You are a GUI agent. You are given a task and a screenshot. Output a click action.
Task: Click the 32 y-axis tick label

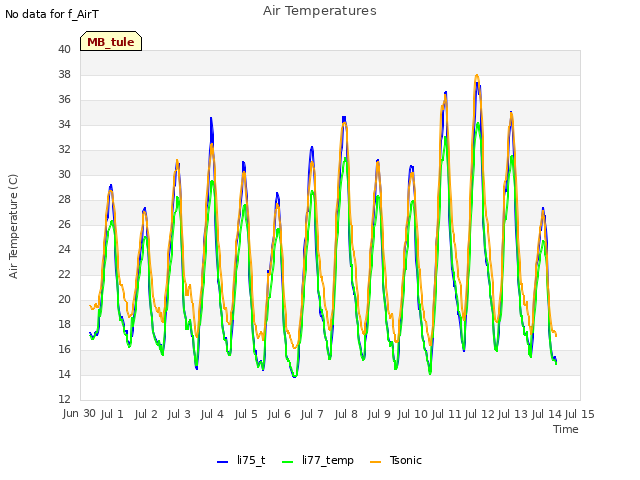[64, 149]
